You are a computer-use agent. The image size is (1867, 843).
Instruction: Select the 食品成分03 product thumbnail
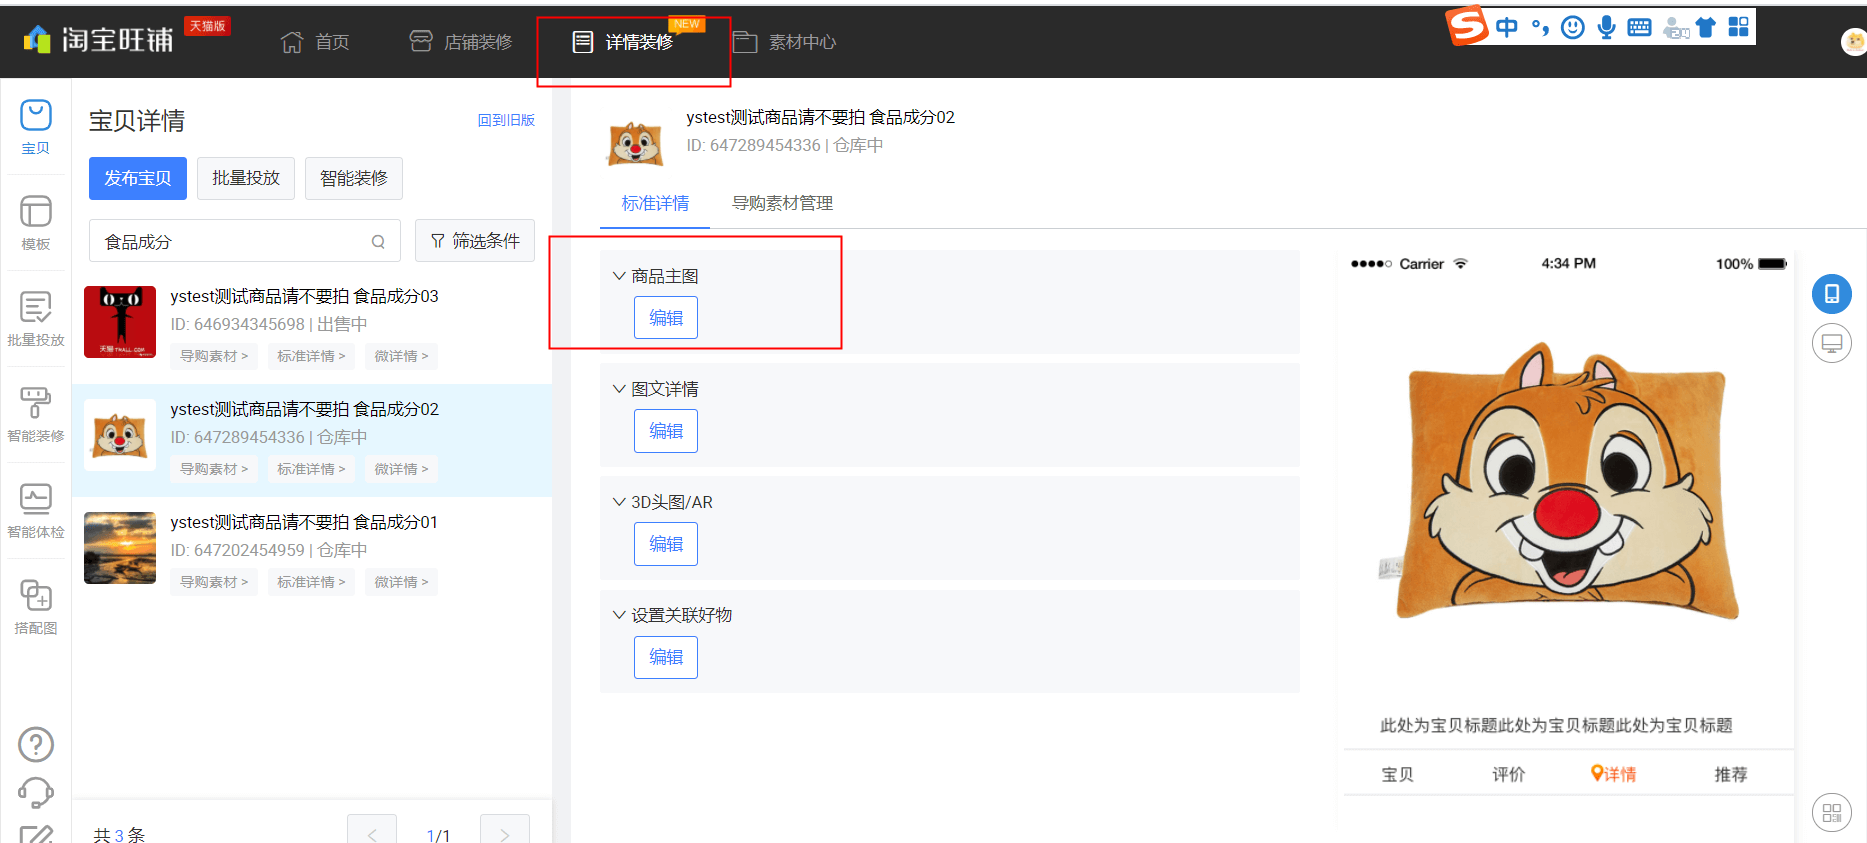[x=120, y=322]
